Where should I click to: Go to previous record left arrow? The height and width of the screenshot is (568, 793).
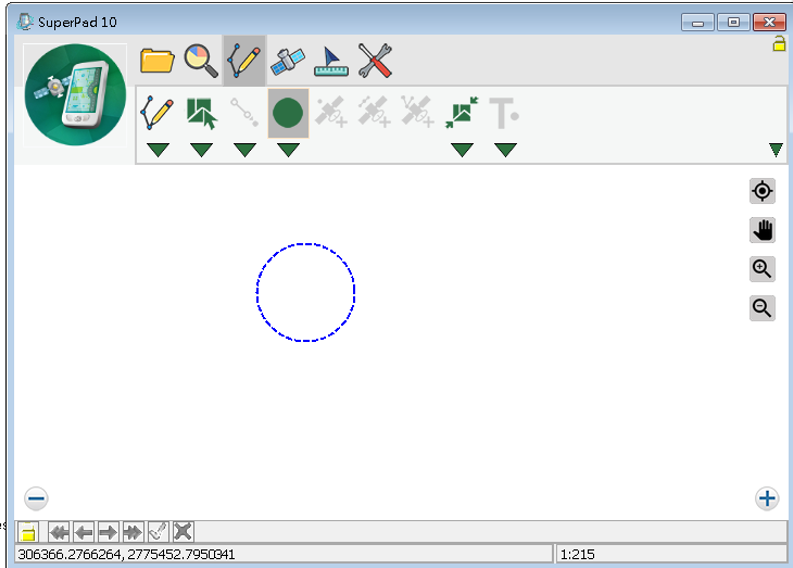[x=83, y=532]
